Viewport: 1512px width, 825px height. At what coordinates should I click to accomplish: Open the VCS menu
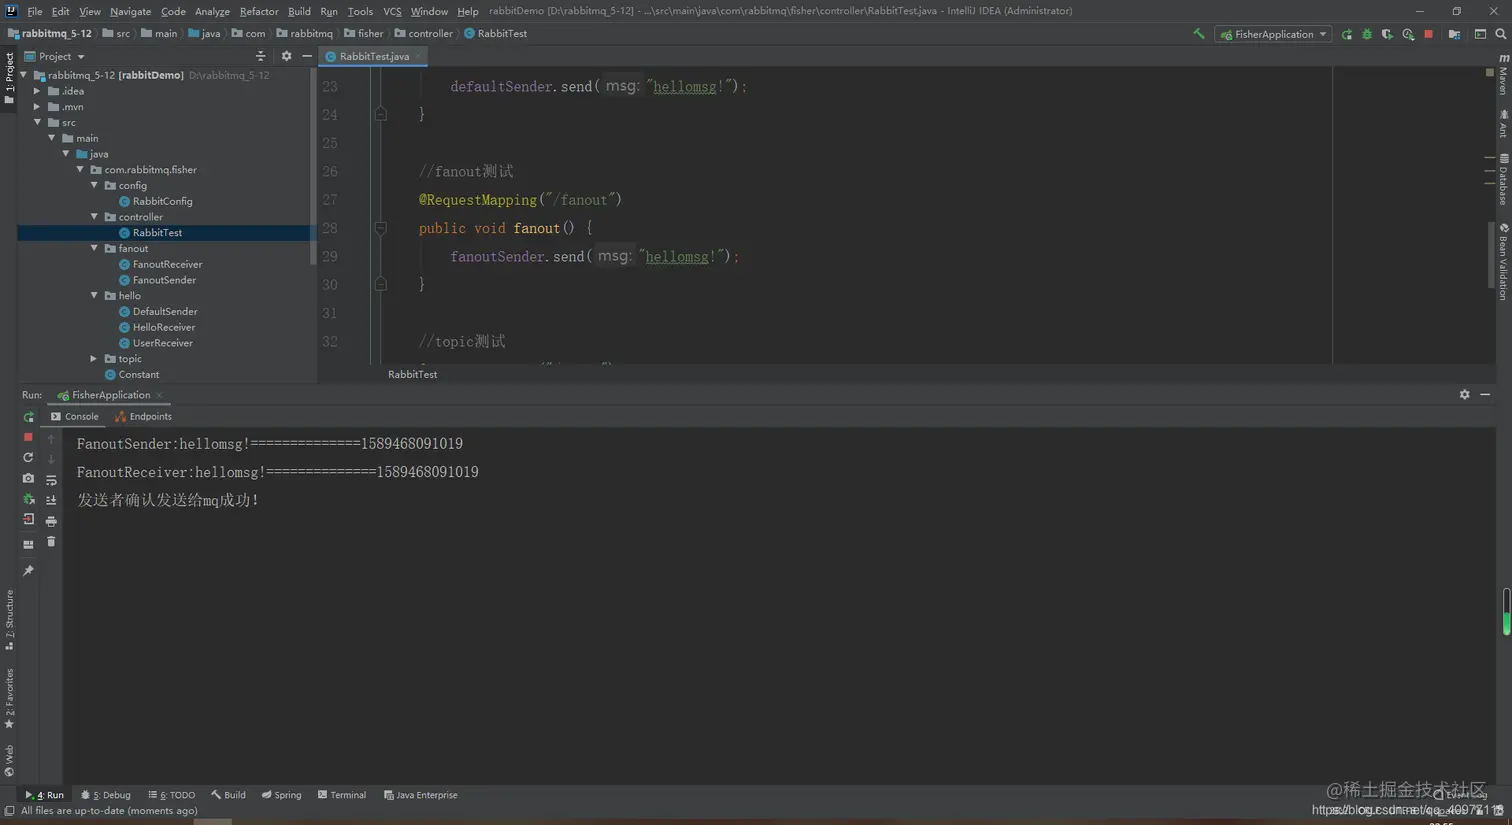pos(392,11)
